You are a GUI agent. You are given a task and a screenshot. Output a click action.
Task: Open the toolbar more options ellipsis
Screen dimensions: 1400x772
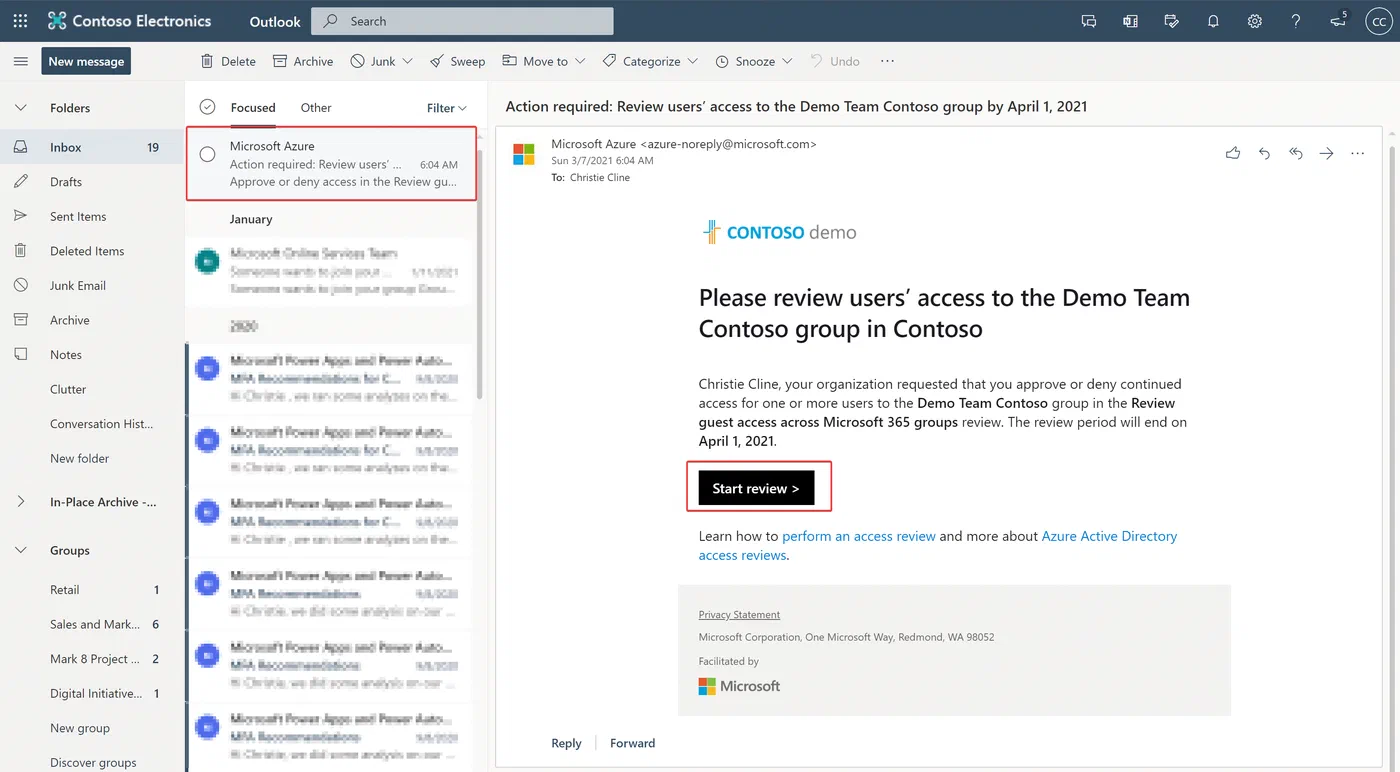887,61
